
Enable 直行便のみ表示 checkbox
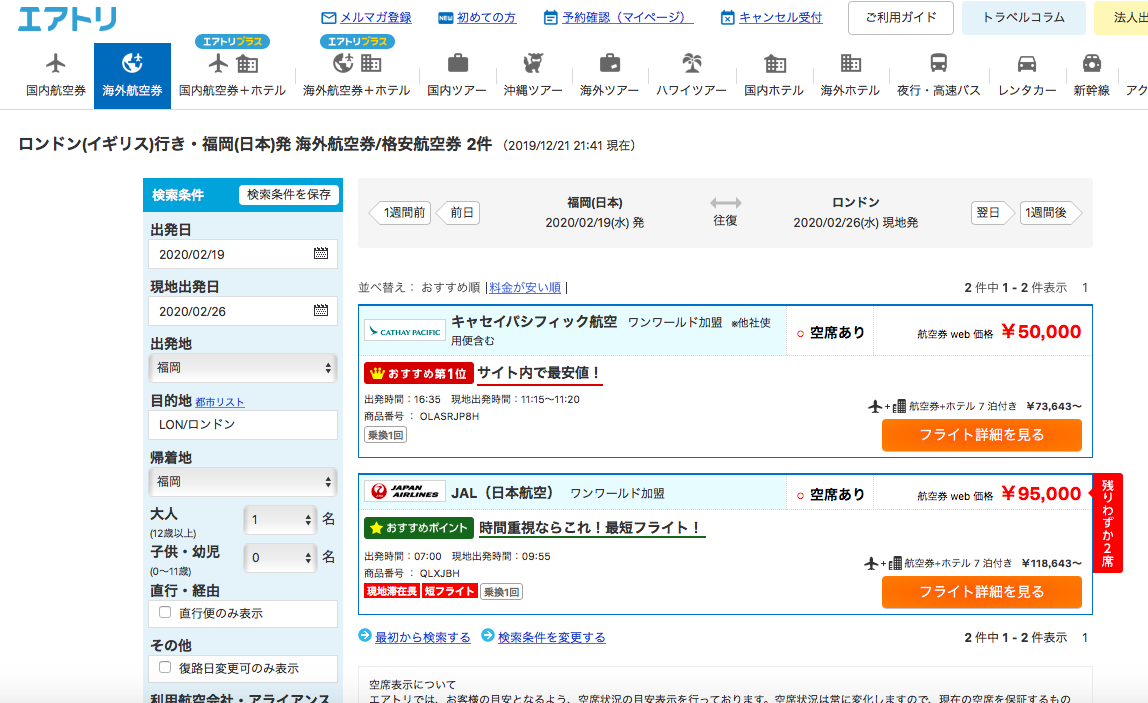click(x=165, y=612)
